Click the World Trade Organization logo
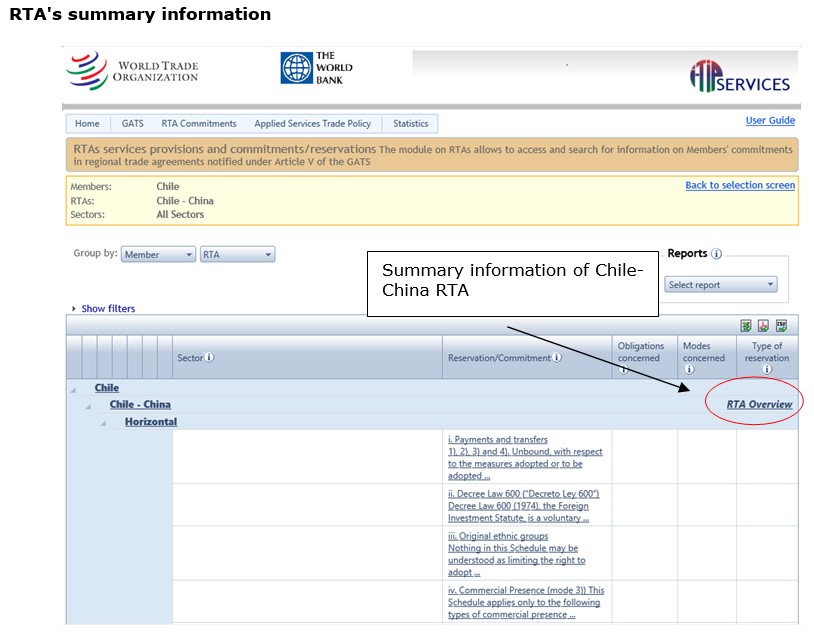 [132, 71]
